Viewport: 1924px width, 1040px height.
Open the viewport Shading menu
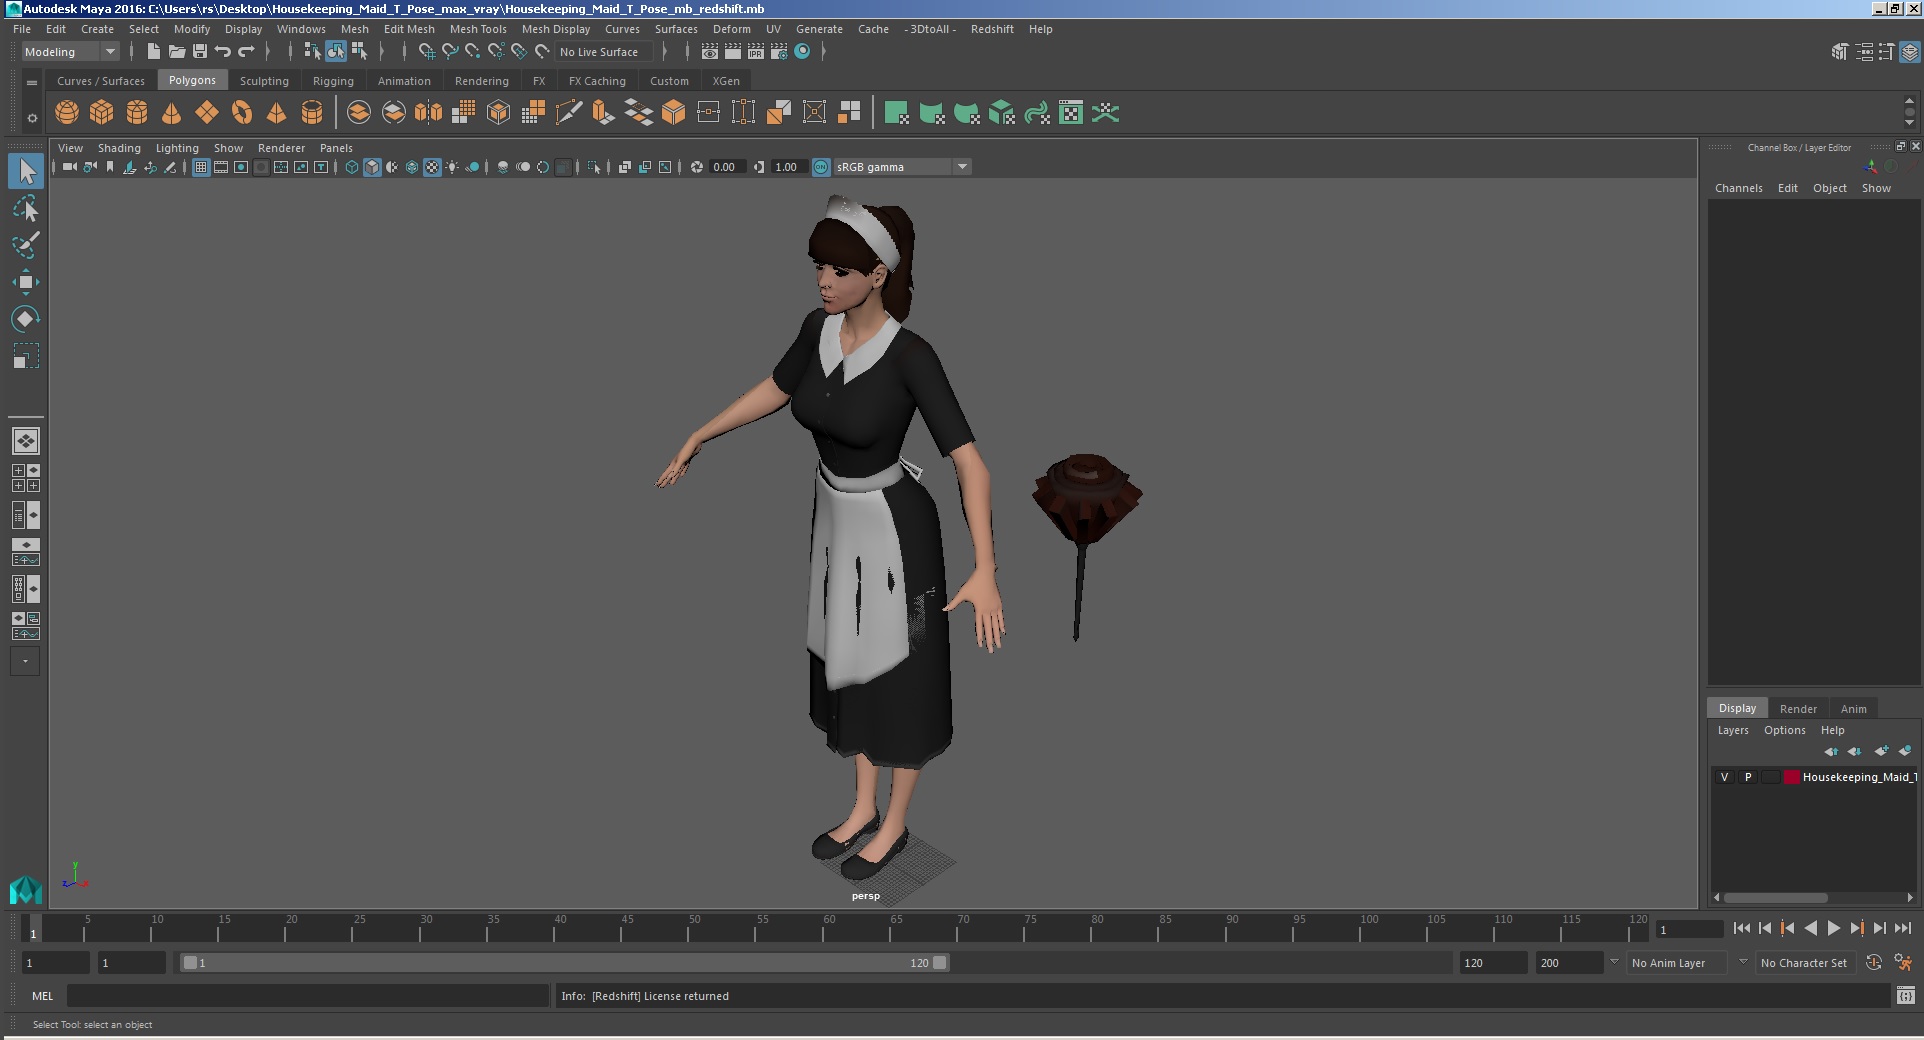119,148
